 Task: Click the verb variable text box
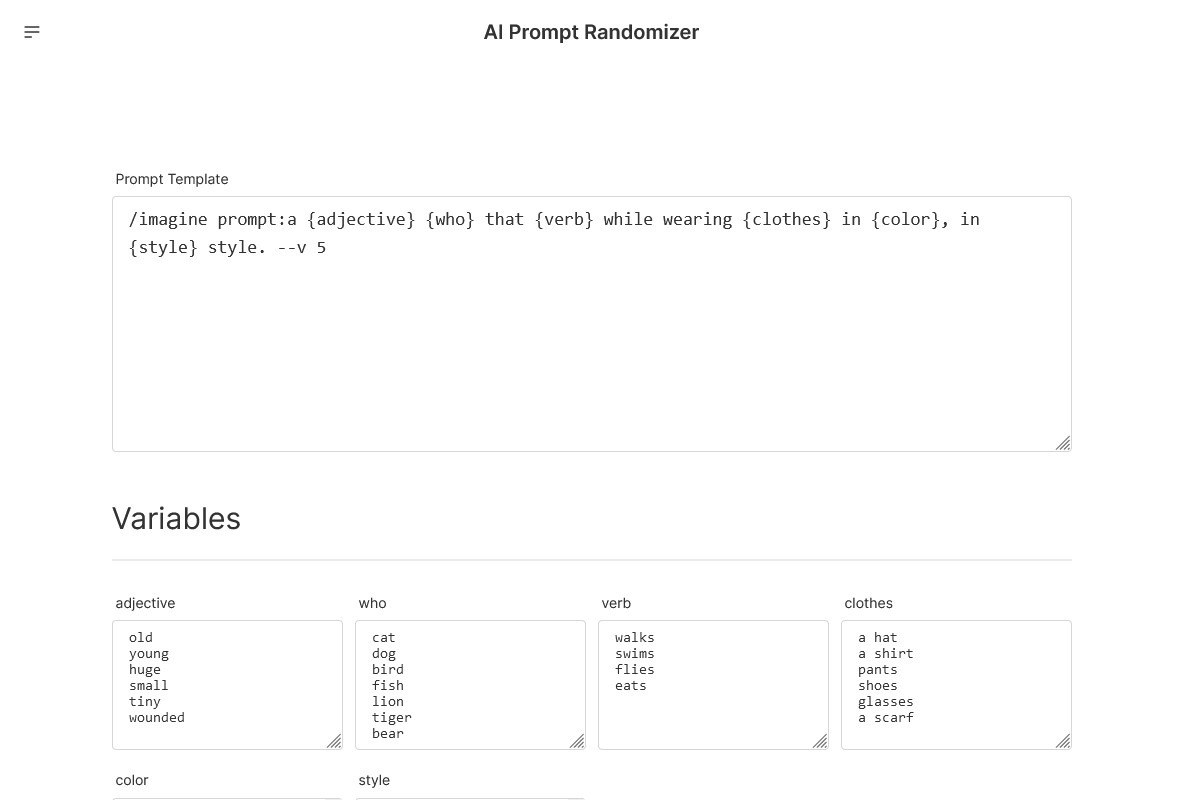(x=713, y=685)
